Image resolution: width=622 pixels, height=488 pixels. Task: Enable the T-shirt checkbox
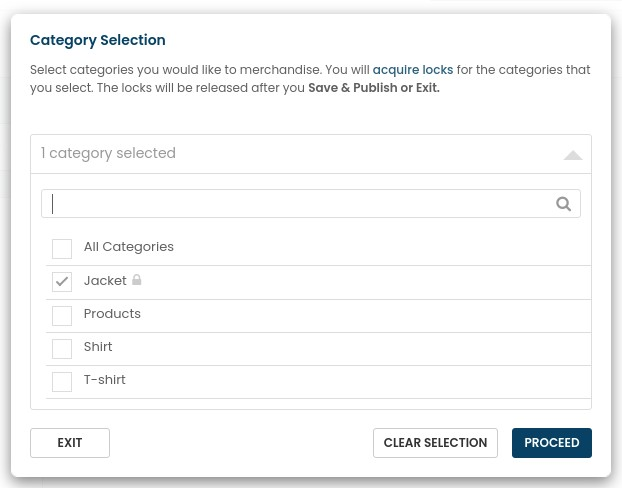click(x=62, y=382)
